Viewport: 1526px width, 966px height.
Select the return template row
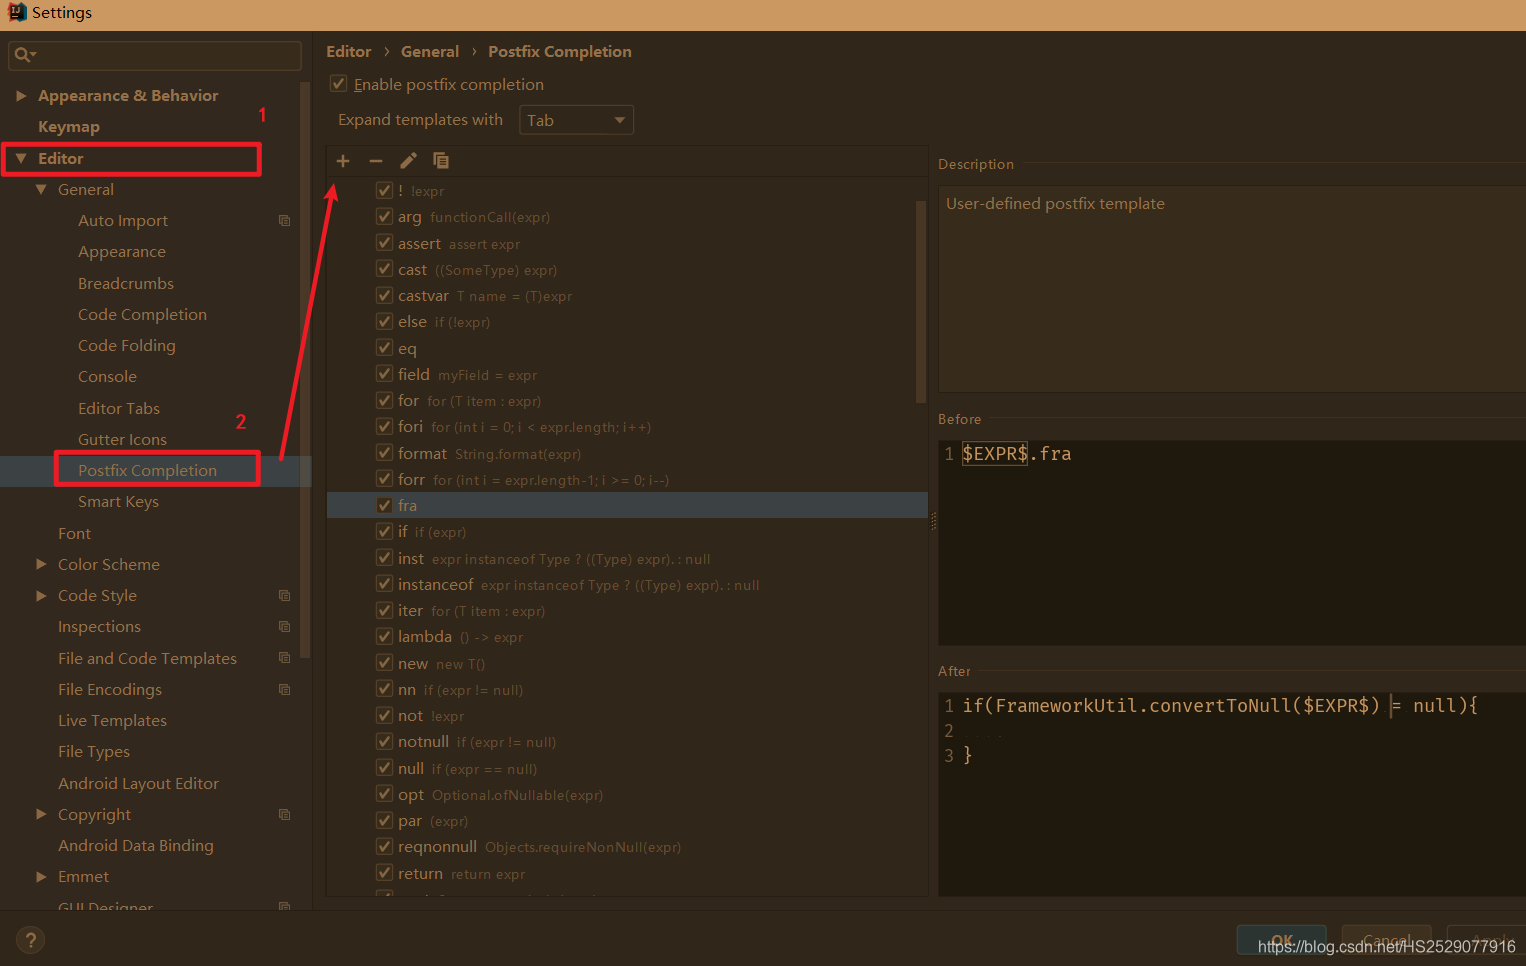coord(627,874)
